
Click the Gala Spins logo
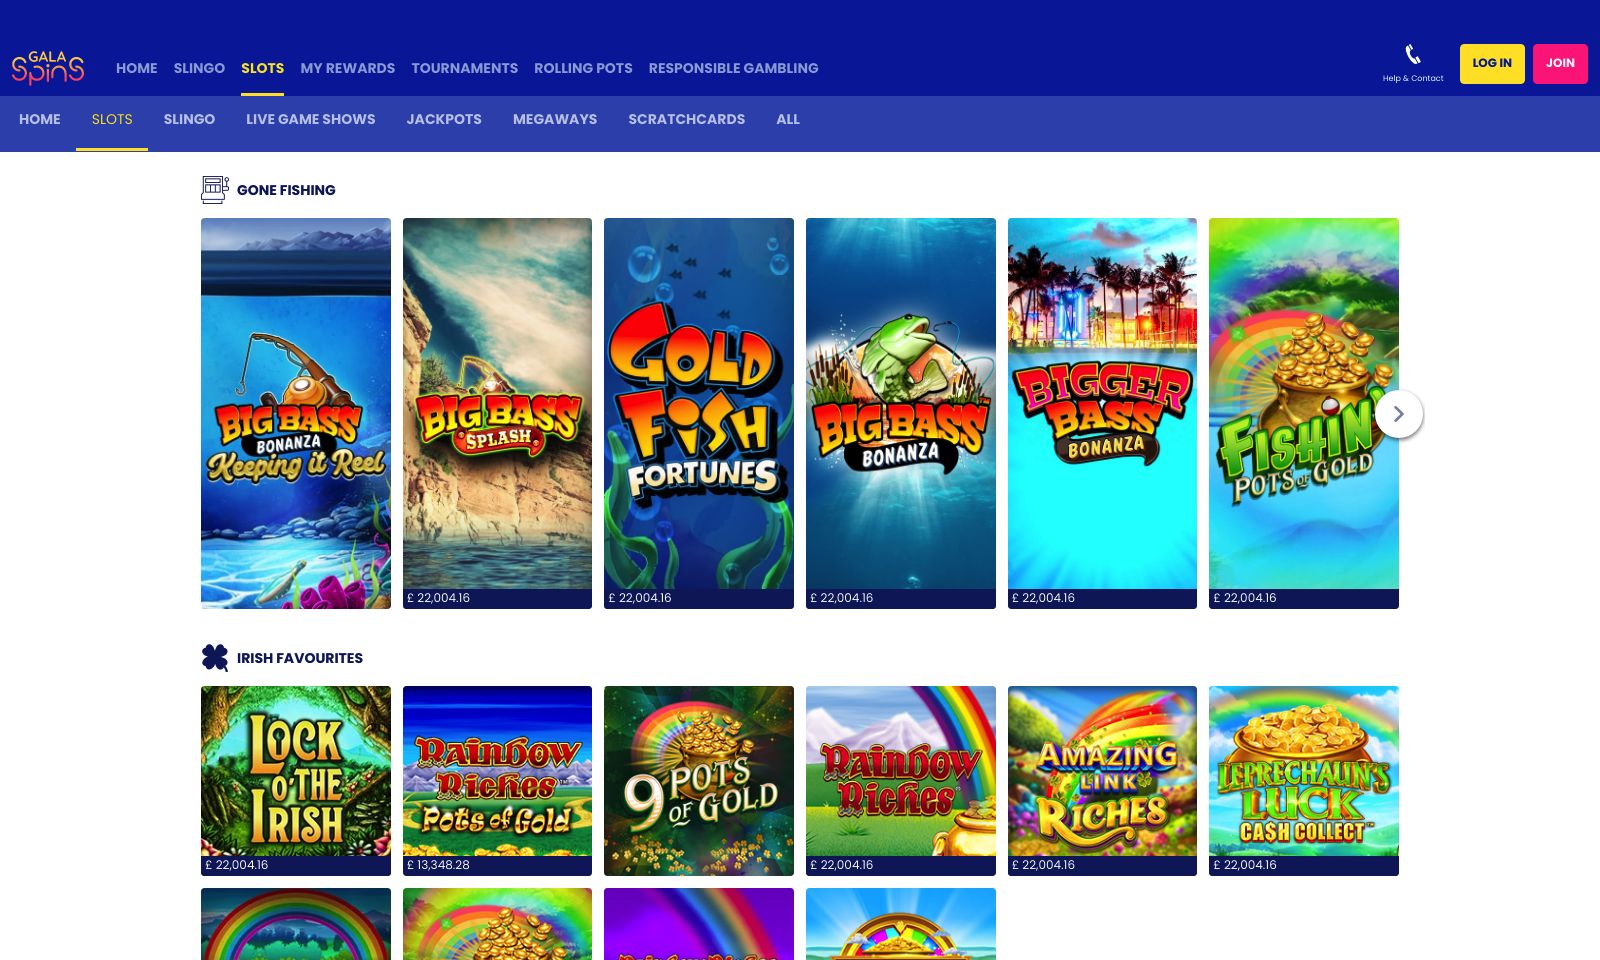point(47,67)
